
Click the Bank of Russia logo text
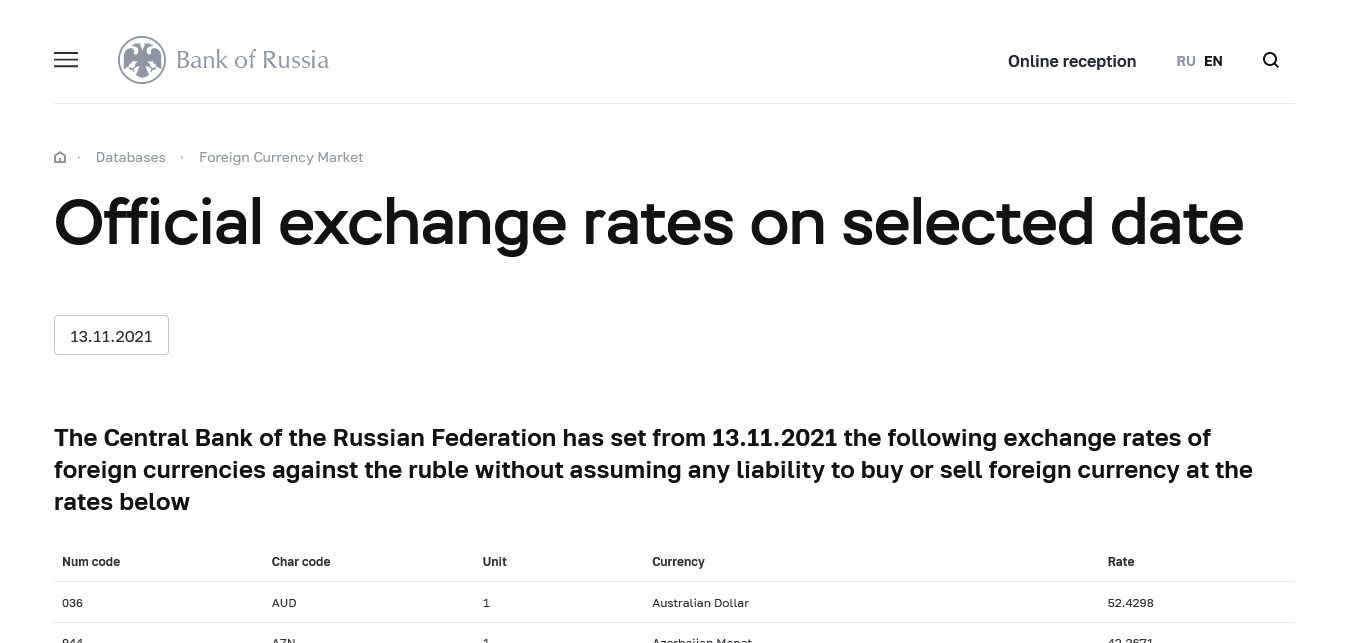pyautogui.click(x=252, y=60)
